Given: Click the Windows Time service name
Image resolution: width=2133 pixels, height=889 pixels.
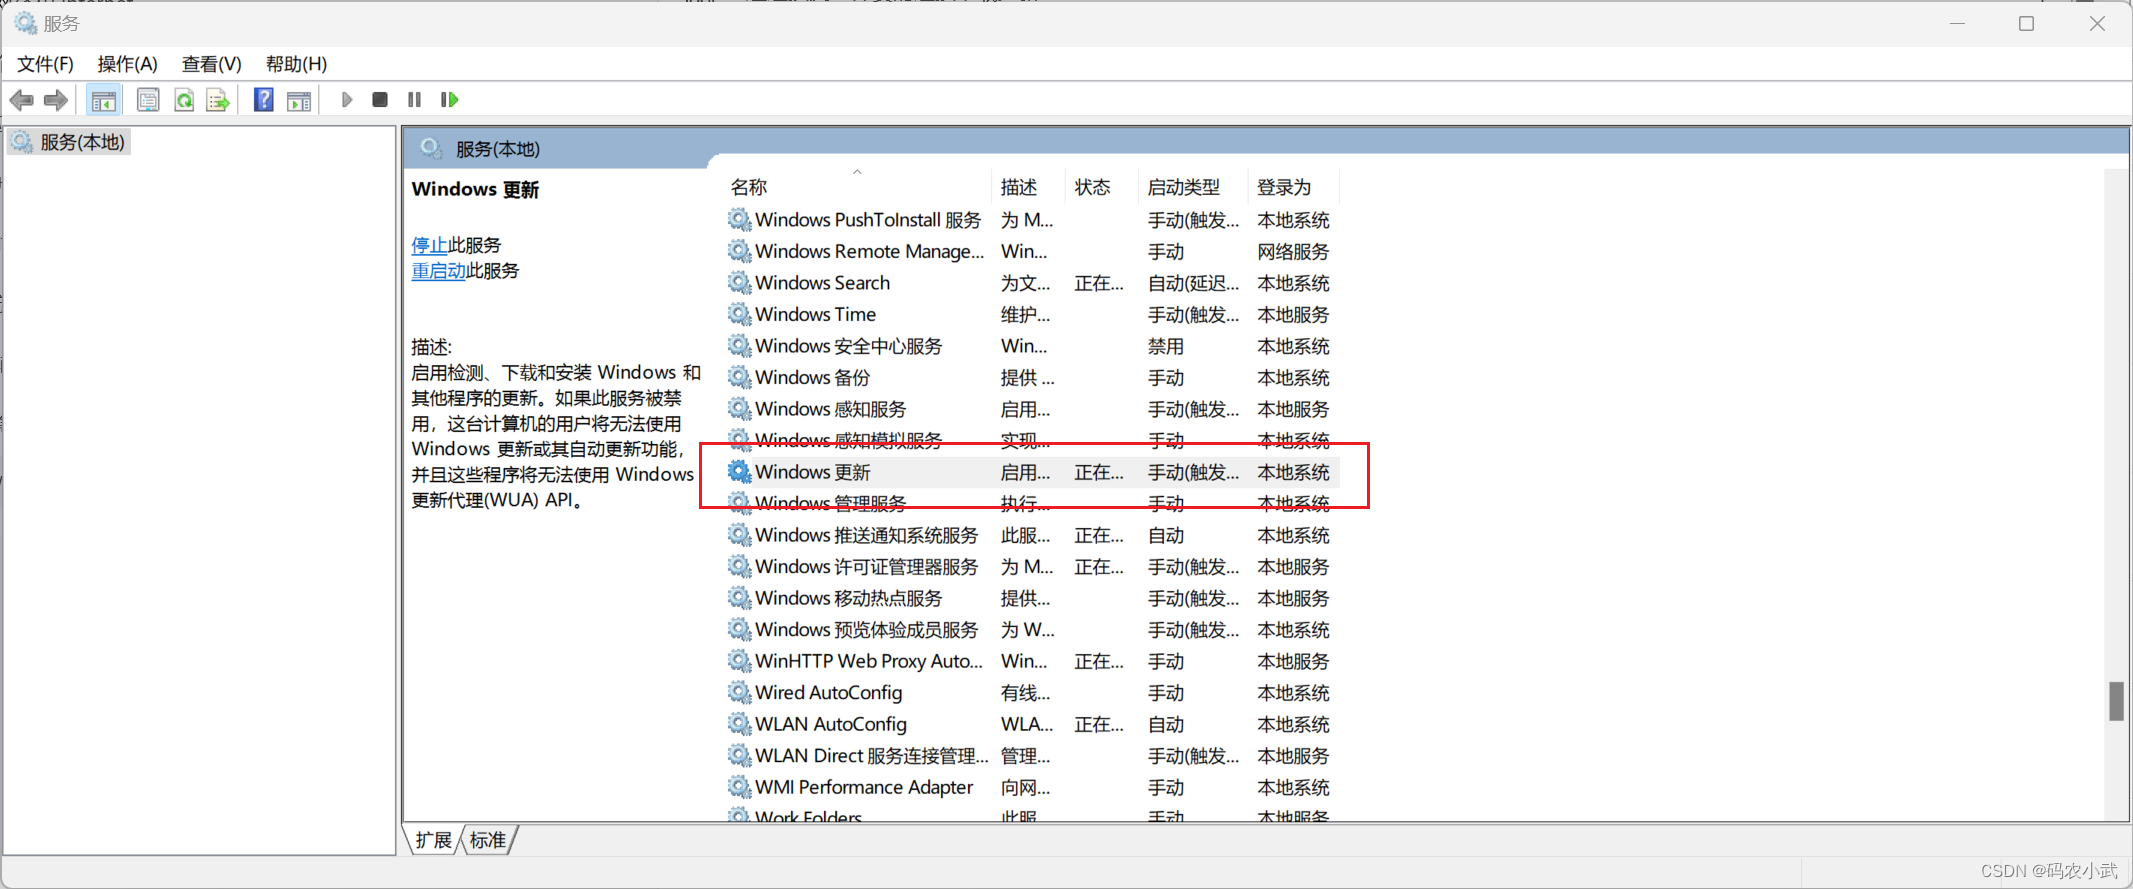Looking at the screenshot, I should point(815,314).
